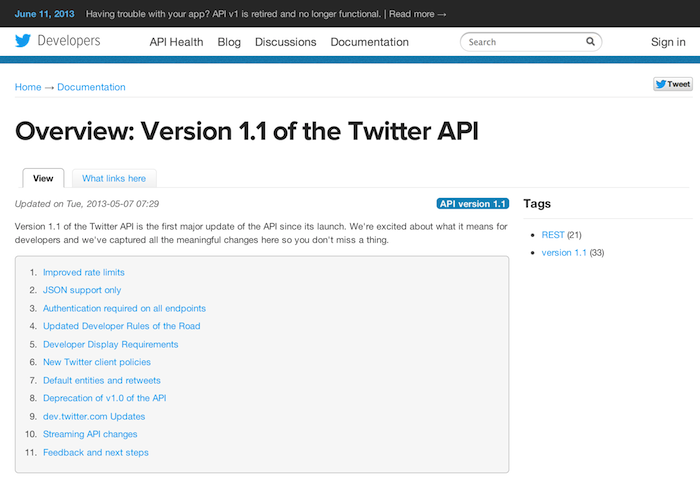Jump to JSON support only
700x481 pixels.
coord(82,290)
